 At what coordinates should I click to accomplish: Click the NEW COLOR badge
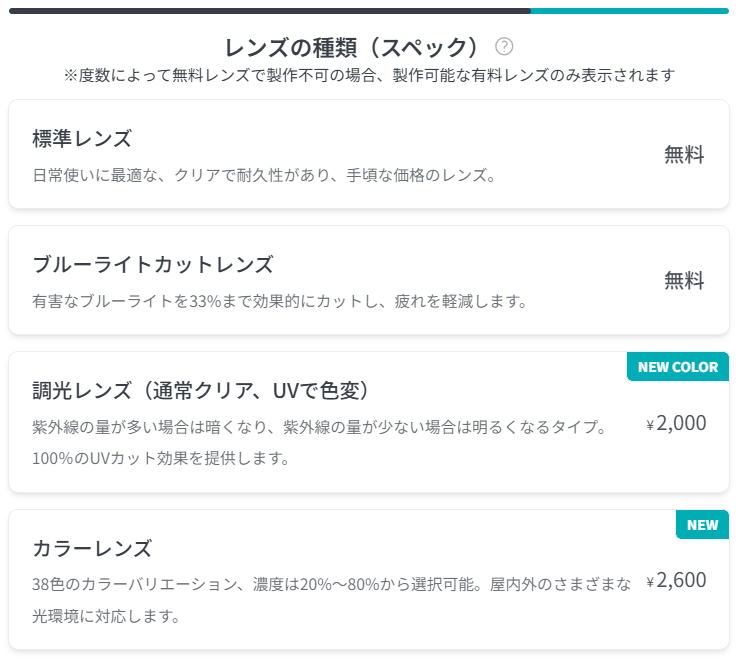[678, 367]
